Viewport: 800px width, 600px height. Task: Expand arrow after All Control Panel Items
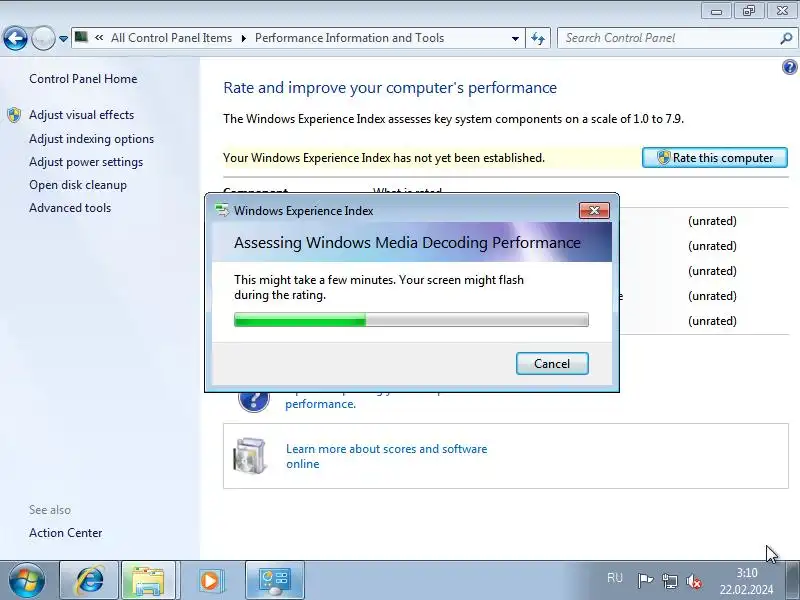click(243, 38)
